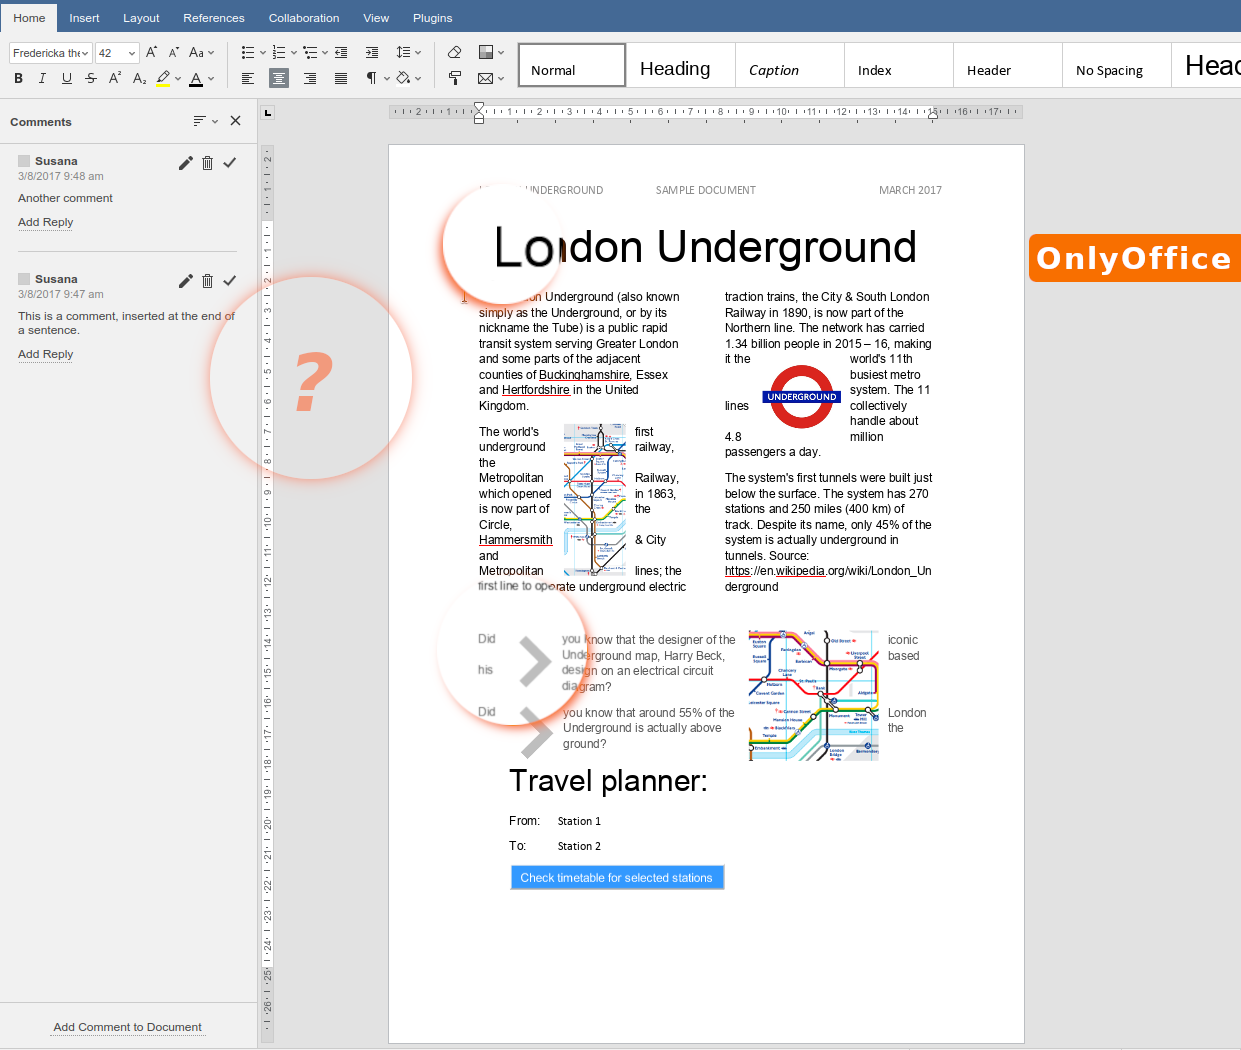Viewport: 1241px width, 1050px height.
Task: Resolve the 9:47 am comment with checkmark
Action: [230, 281]
